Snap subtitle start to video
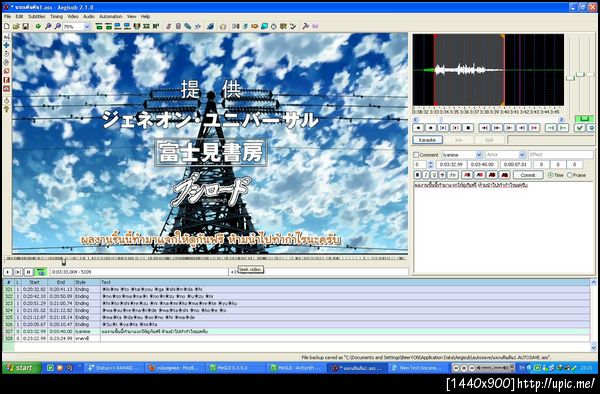The height and width of the screenshot is (394, 600). (117, 26)
